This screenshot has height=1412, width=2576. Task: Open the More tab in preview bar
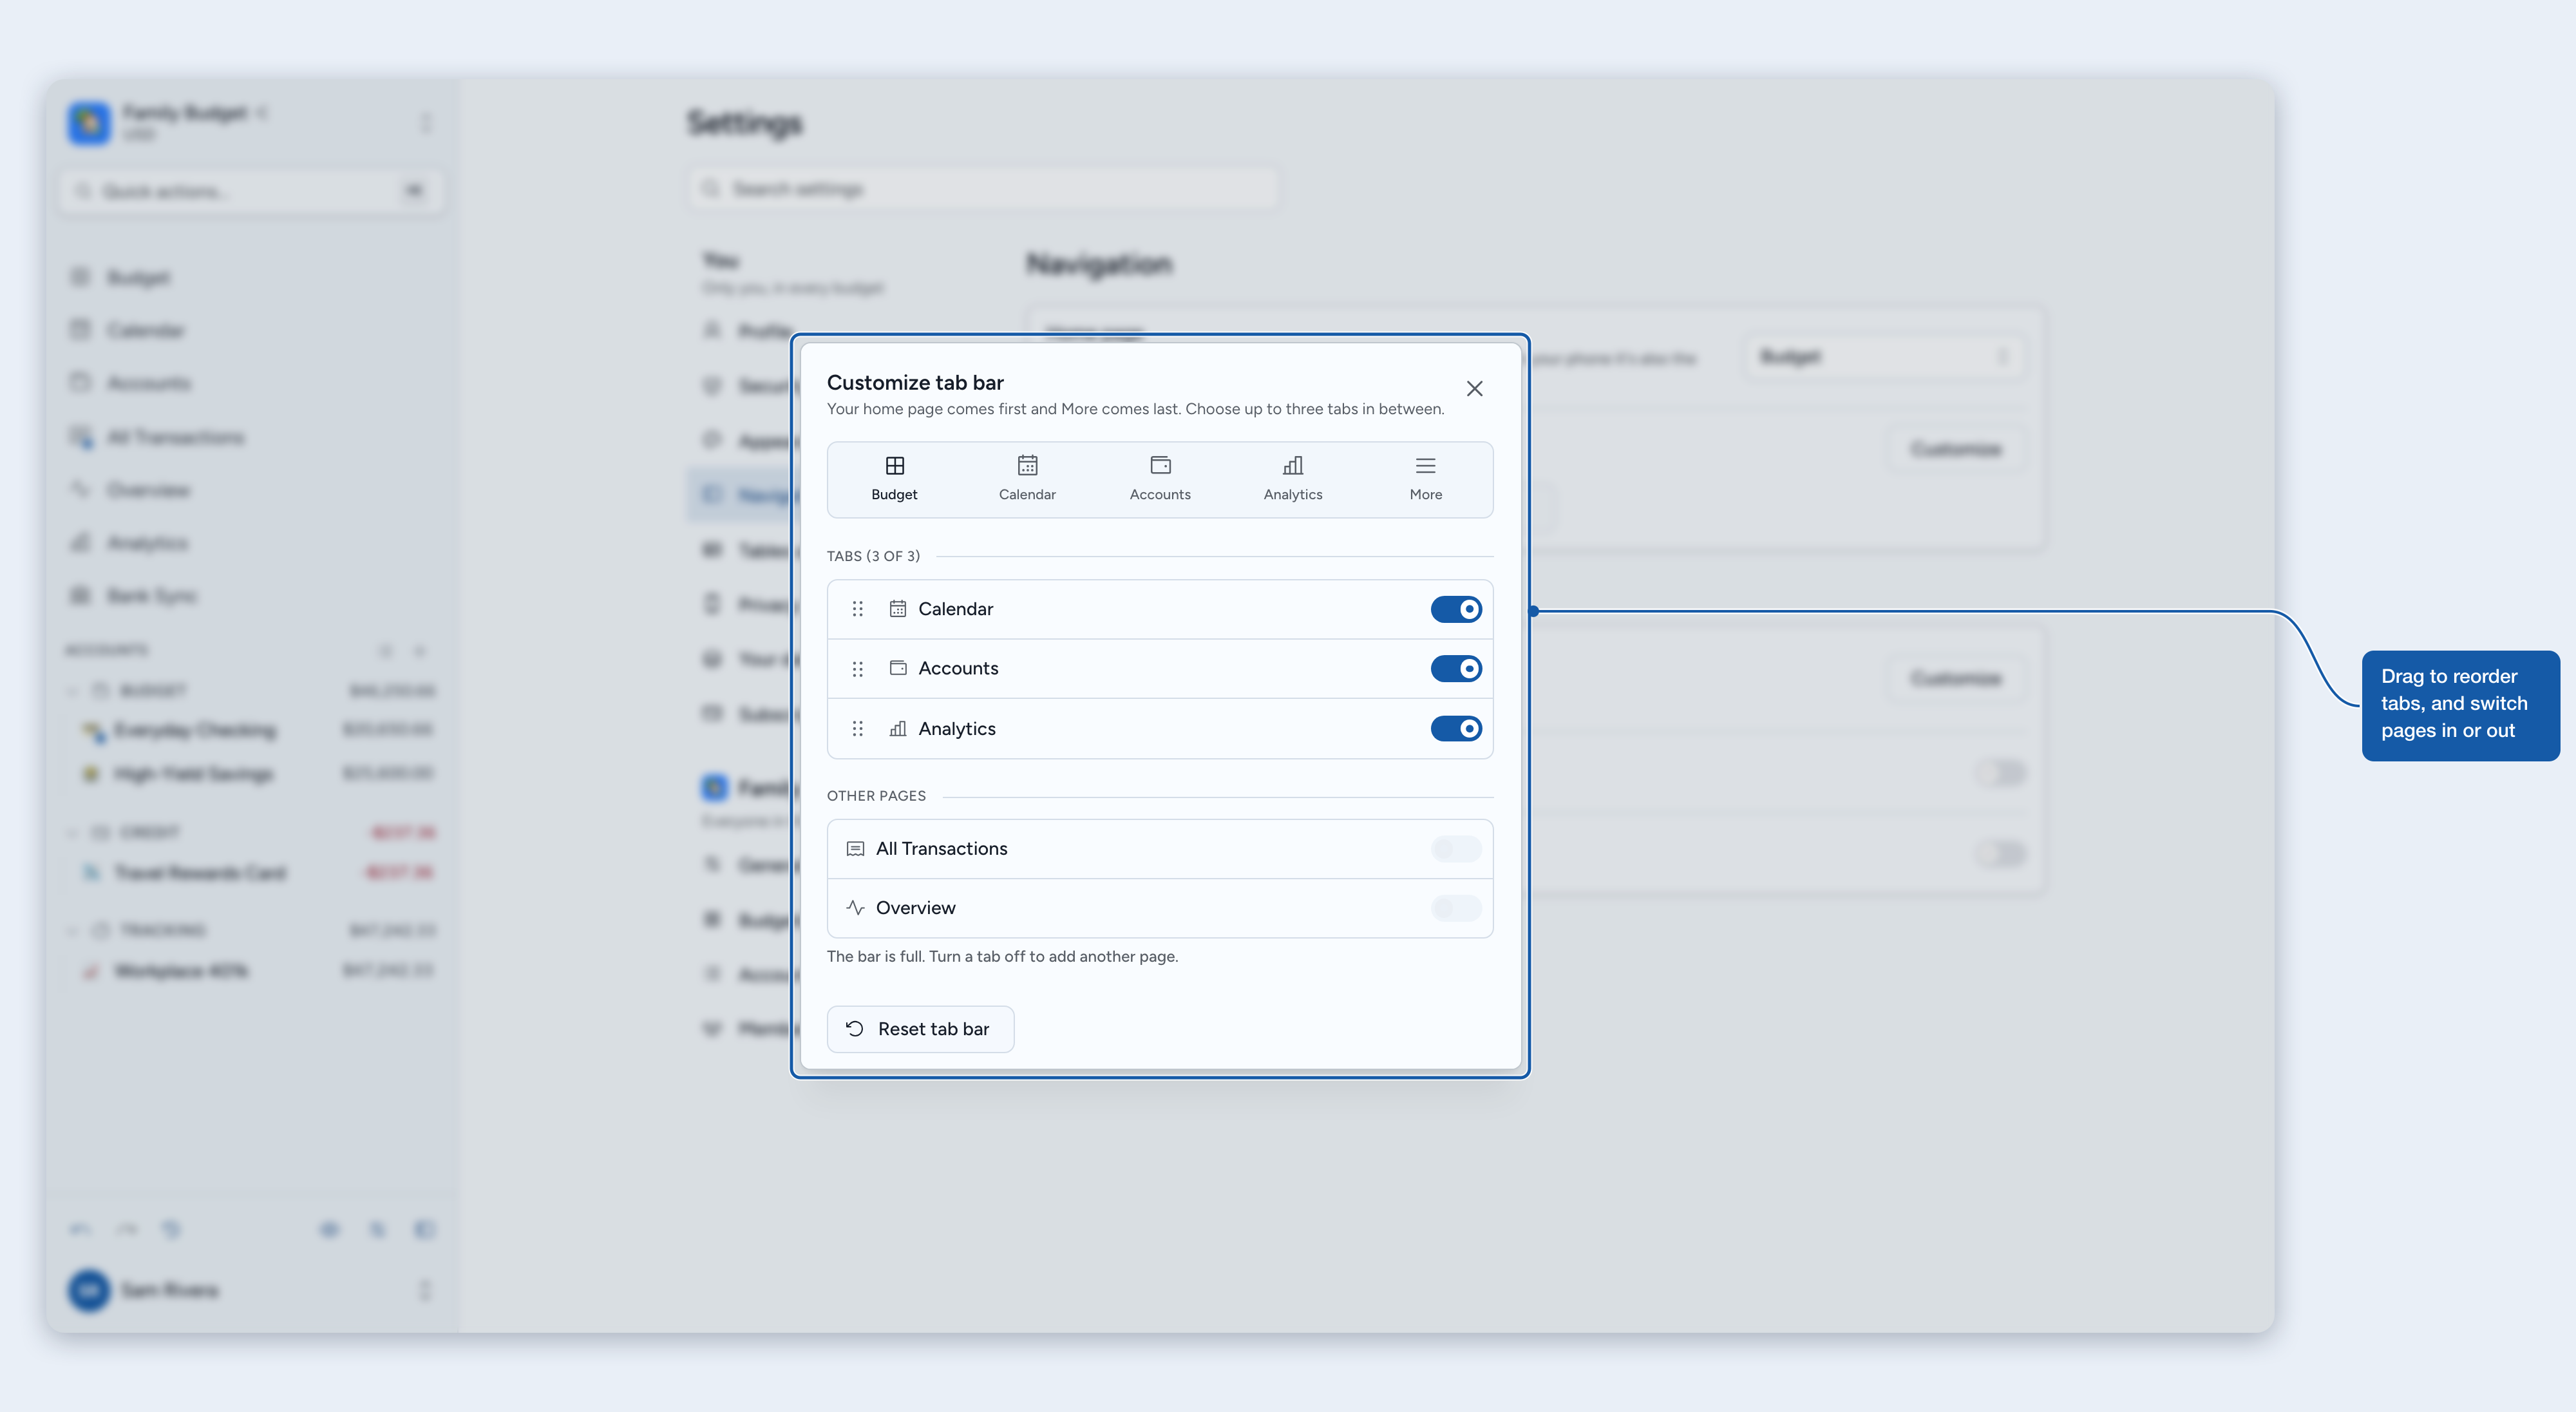pos(1425,479)
